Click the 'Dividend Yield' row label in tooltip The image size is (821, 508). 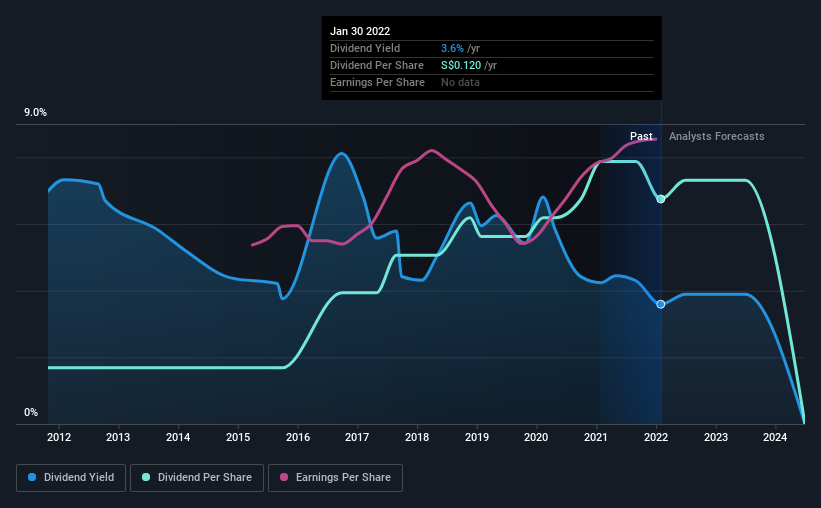365,48
